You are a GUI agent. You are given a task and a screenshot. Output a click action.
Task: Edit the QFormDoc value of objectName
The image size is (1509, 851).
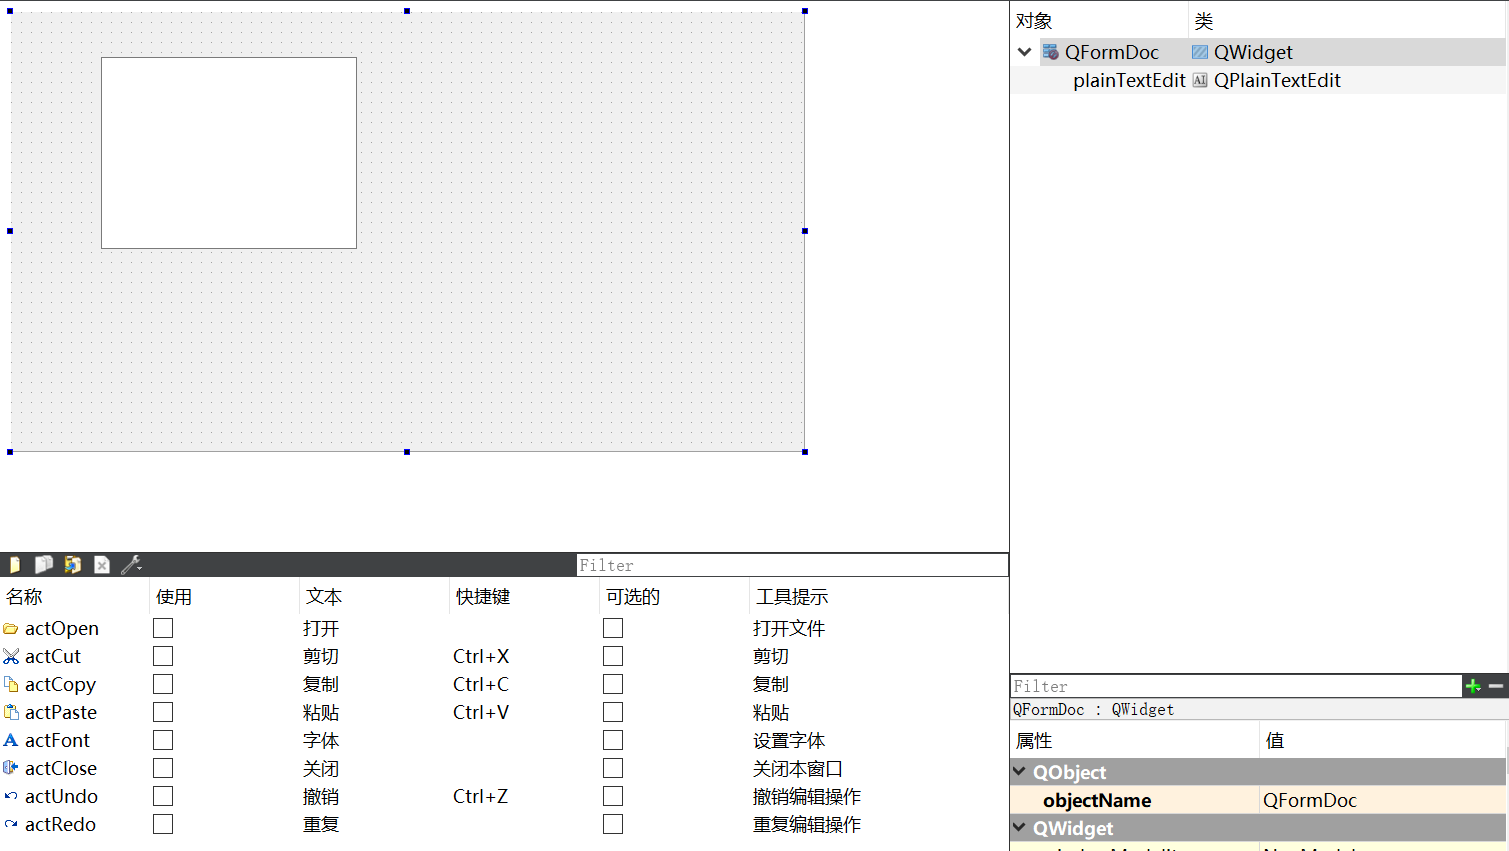point(1382,800)
